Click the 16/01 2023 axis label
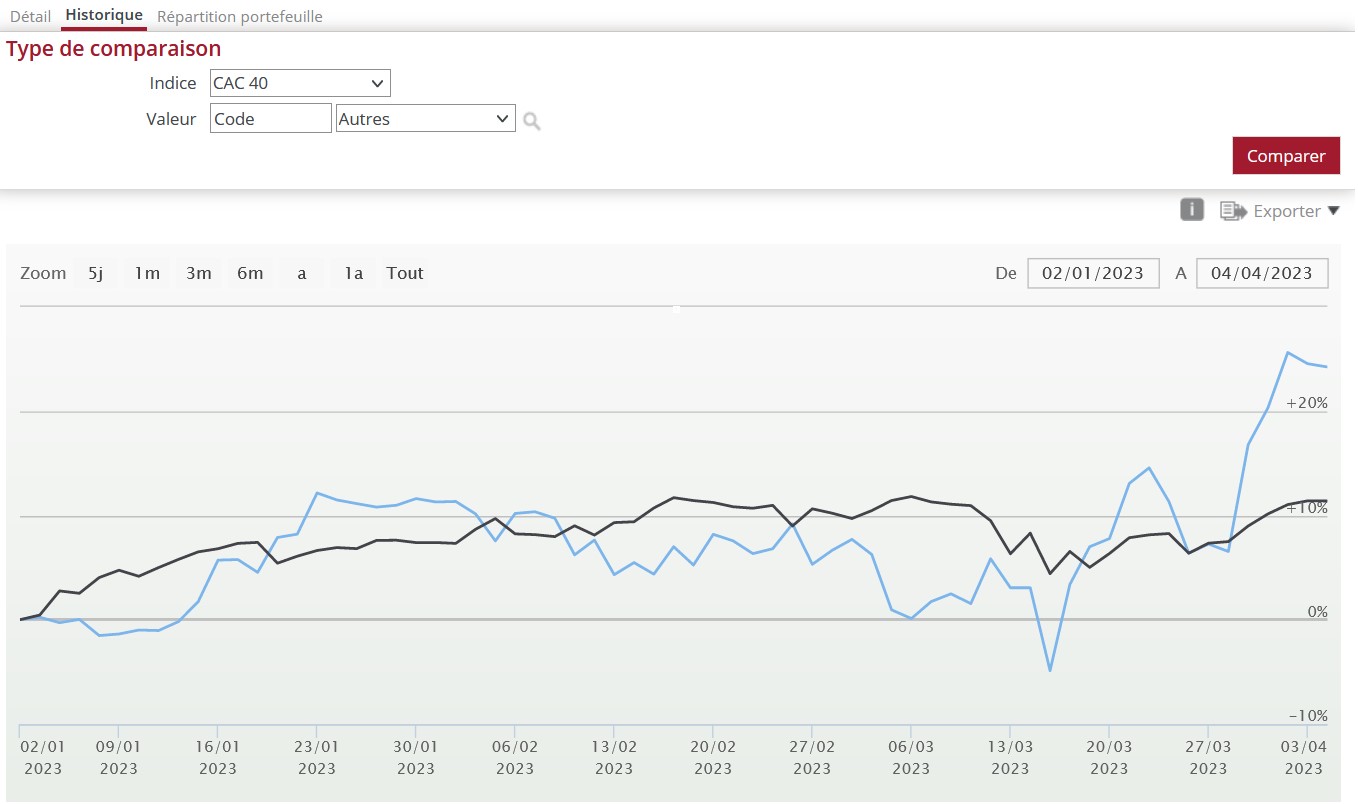1358x804 pixels. pos(218,757)
